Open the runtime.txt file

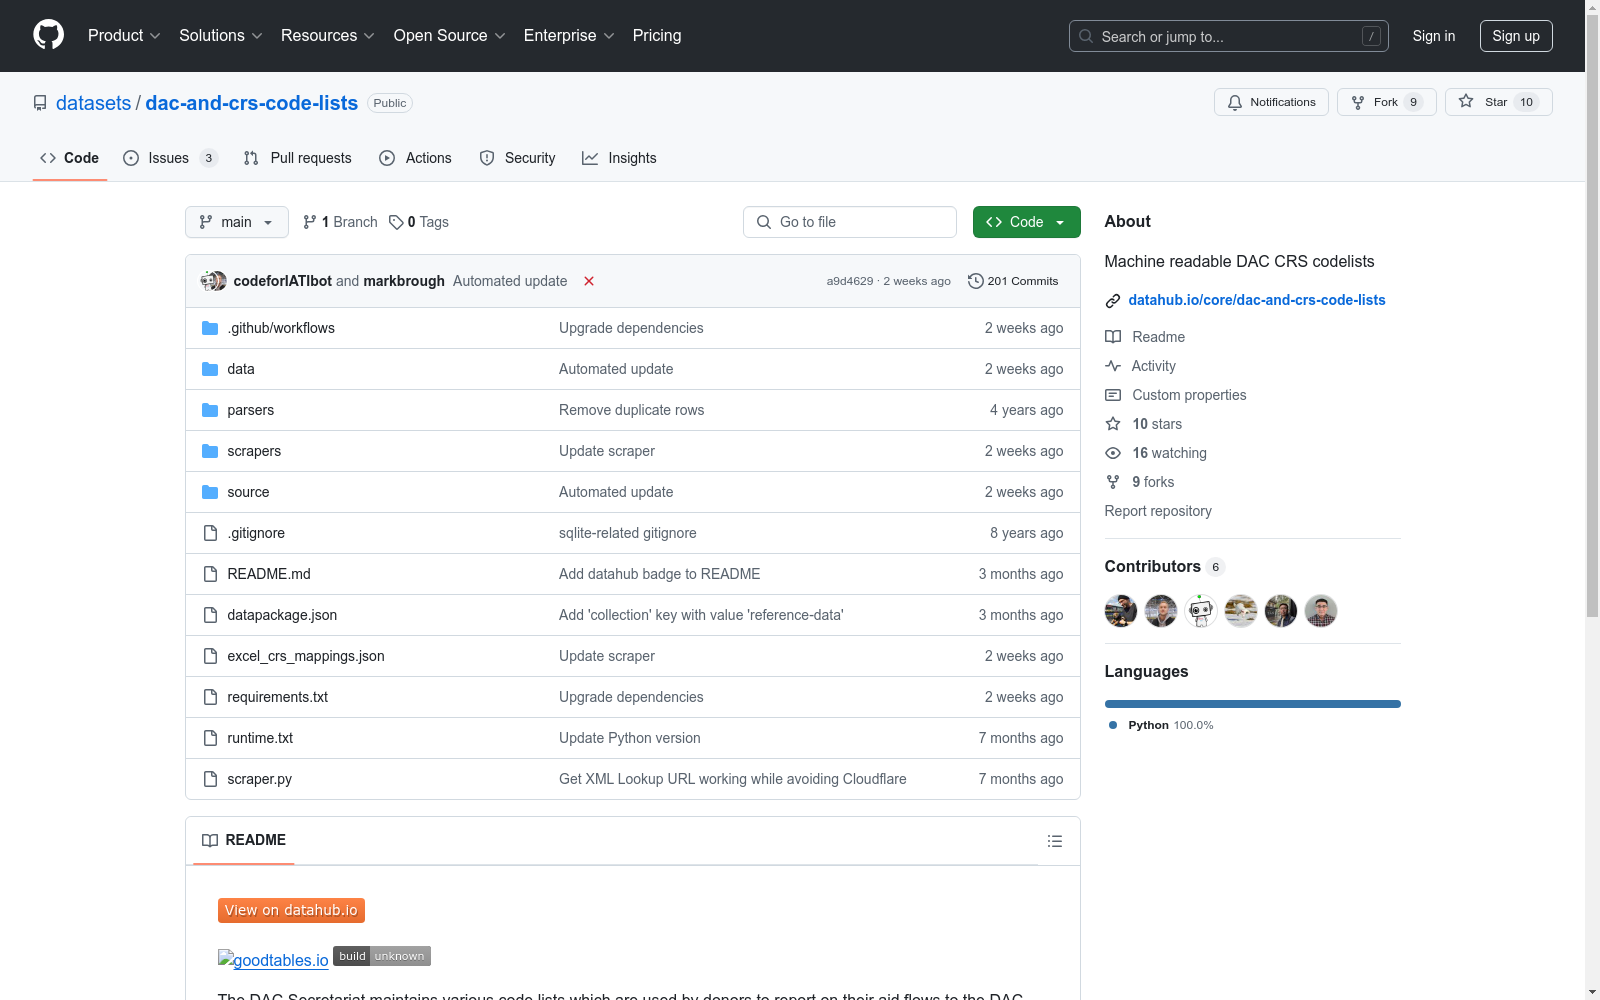click(260, 738)
